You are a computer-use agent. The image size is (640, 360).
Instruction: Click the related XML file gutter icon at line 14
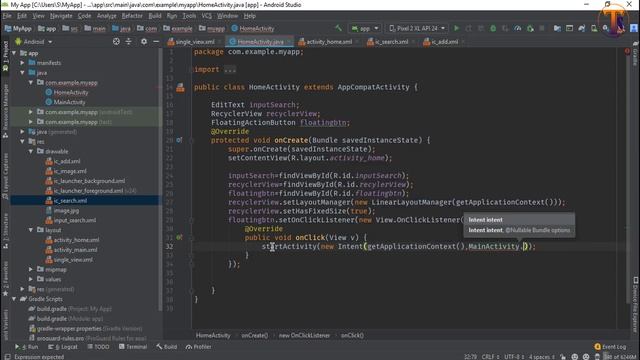tap(180, 87)
